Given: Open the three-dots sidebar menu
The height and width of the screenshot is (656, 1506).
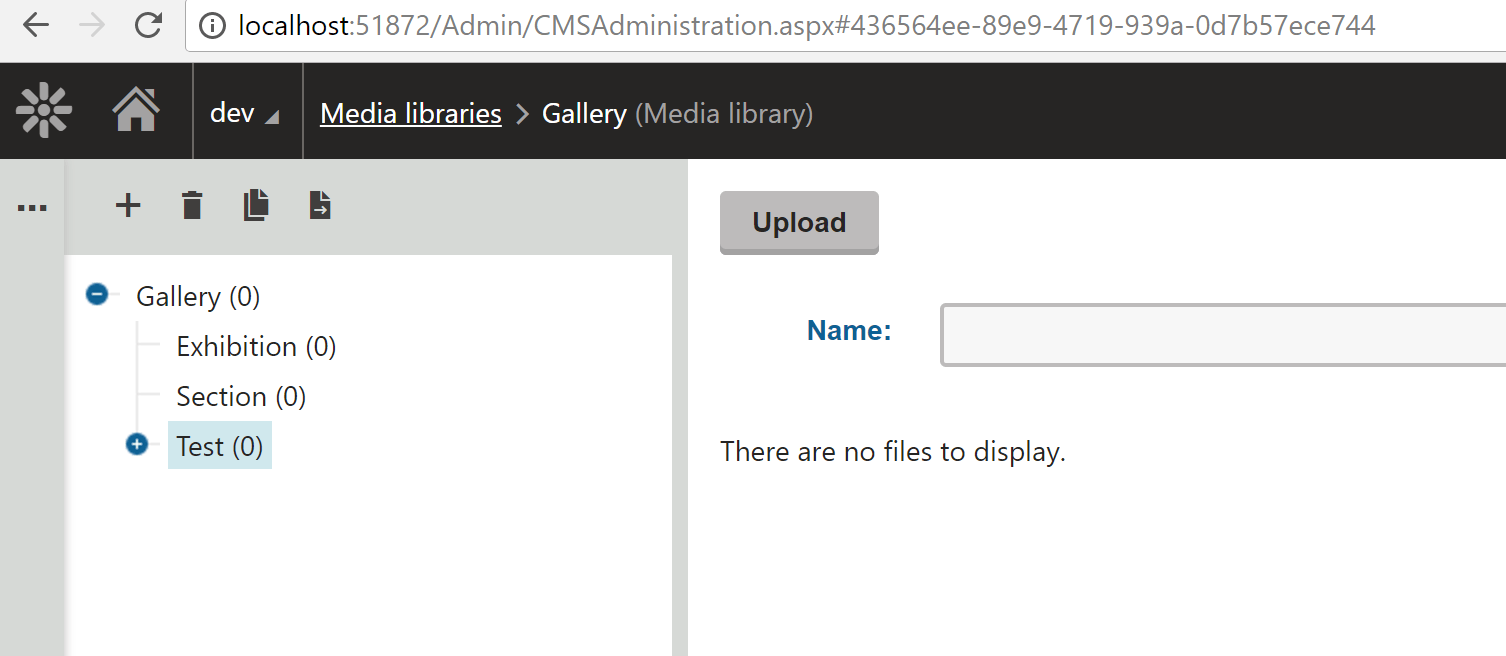Looking at the screenshot, I should [x=32, y=208].
